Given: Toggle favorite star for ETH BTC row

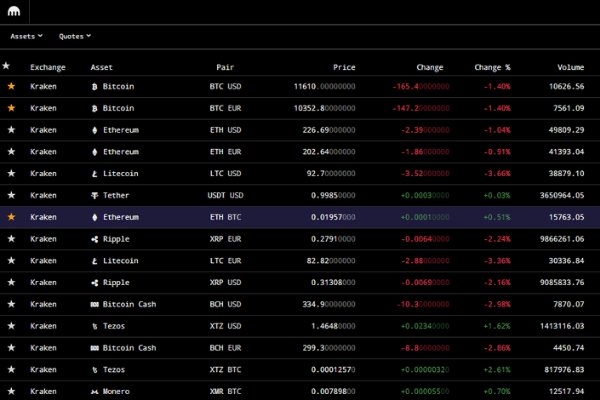Looking at the screenshot, I should tap(11, 217).
